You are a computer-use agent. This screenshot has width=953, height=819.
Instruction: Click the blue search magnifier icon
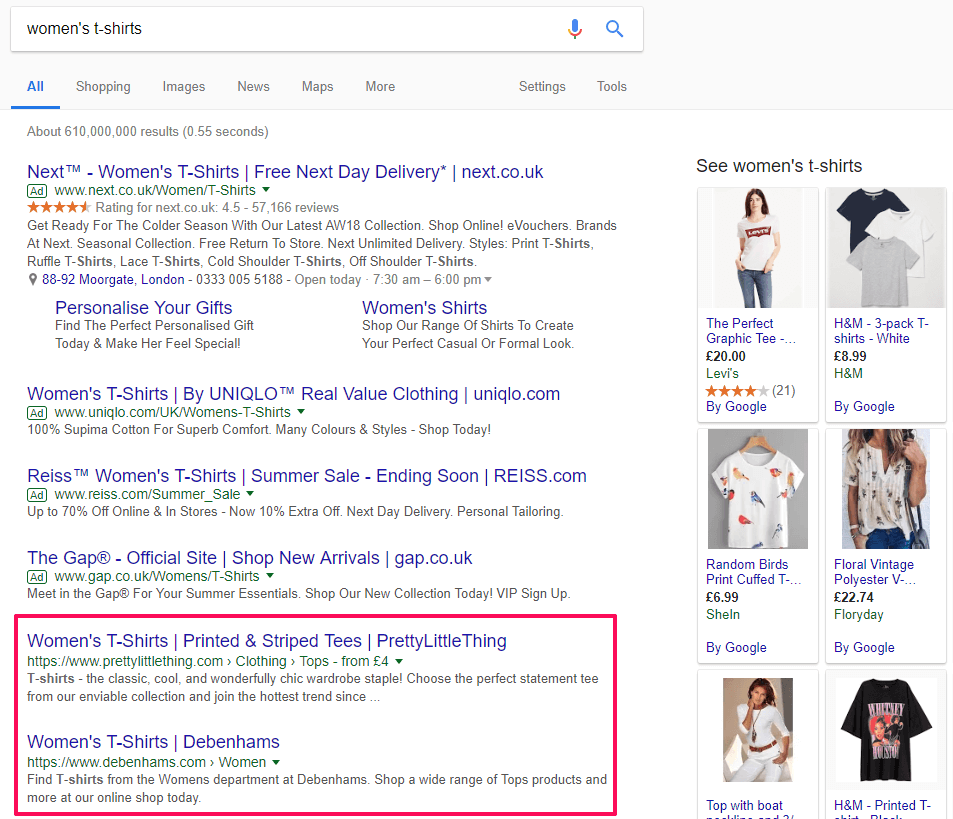point(614,29)
